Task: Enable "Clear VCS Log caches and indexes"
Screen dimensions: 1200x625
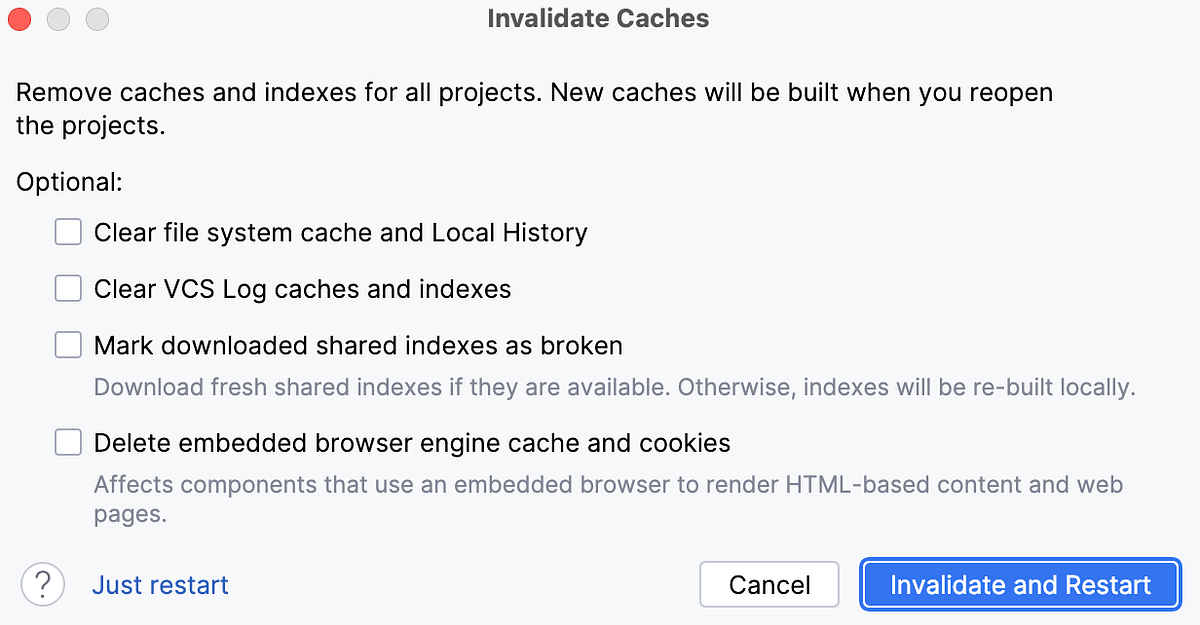Action: (x=67, y=288)
